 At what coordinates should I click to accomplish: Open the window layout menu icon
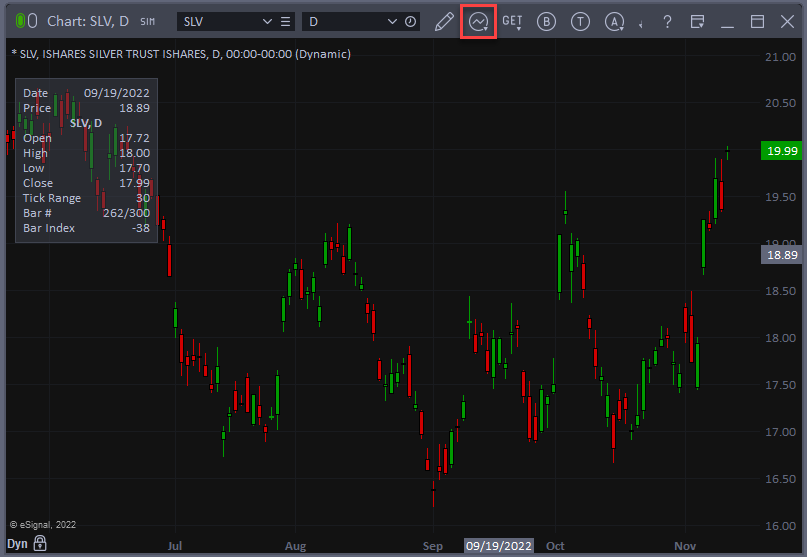697,22
